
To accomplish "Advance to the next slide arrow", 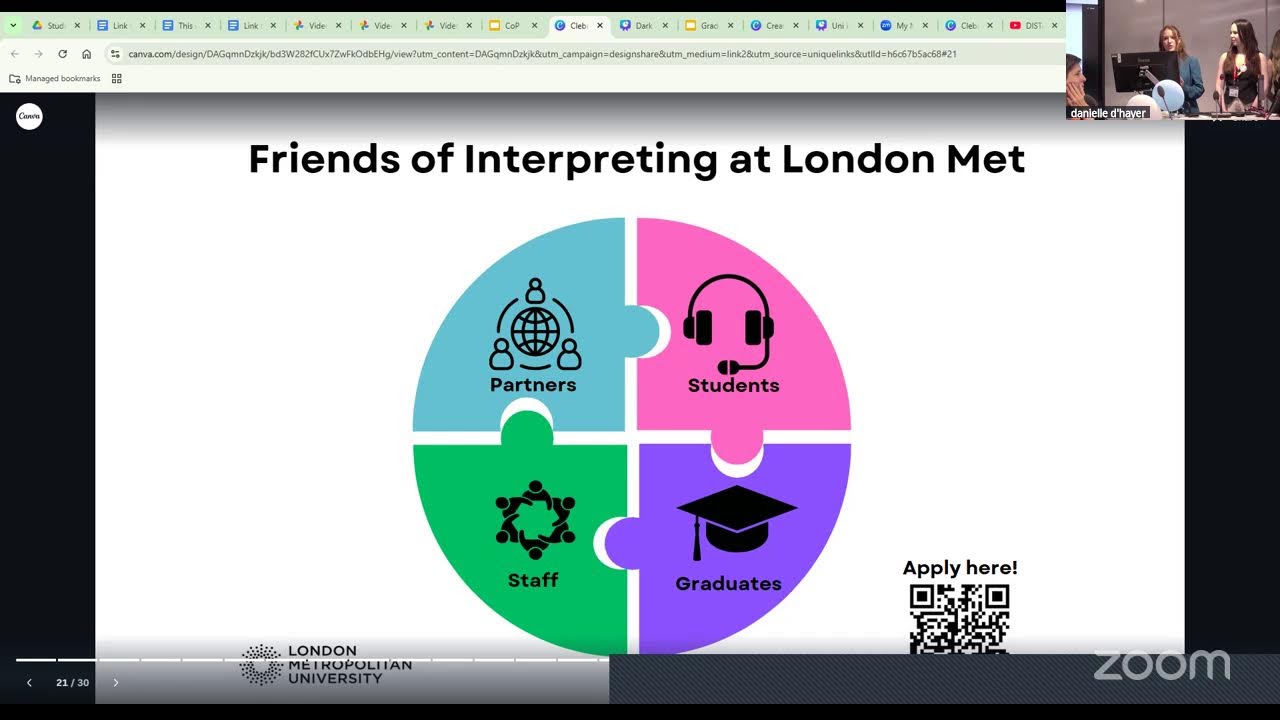I will 115,683.
